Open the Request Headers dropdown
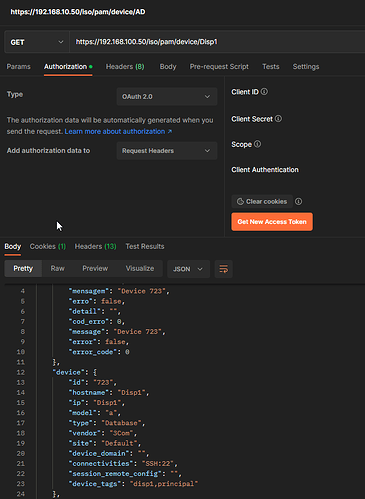365x499 pixels. [167, 151]
